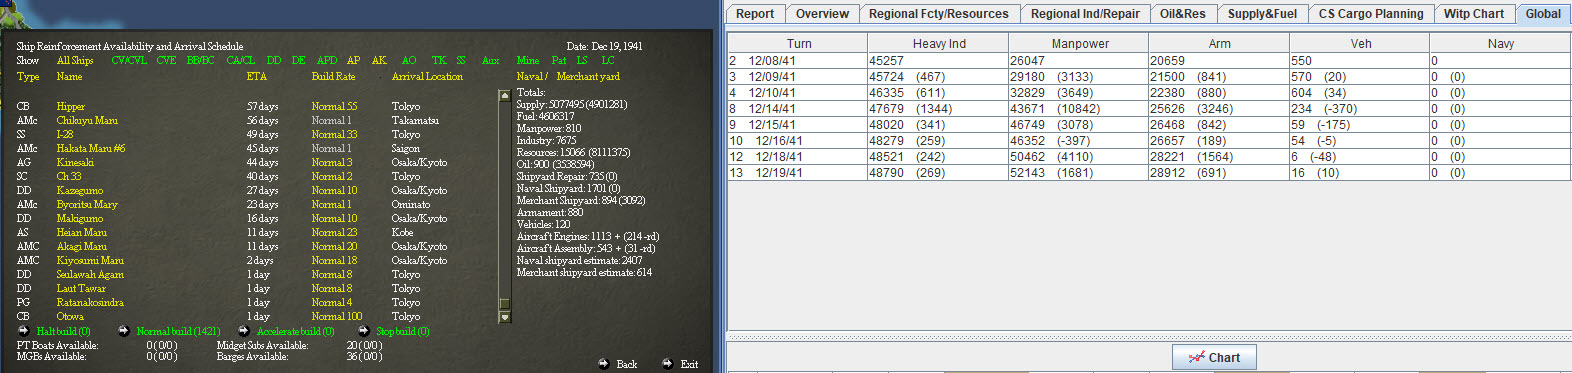
Task: Click the ship list scroll-up arrow
Action: click(504, 96)
